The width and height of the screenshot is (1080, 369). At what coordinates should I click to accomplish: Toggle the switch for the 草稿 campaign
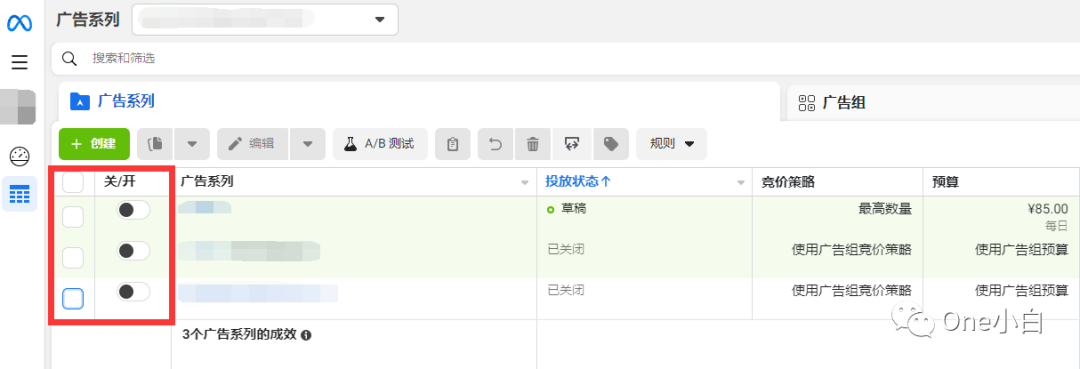click(x=133, y=210)
